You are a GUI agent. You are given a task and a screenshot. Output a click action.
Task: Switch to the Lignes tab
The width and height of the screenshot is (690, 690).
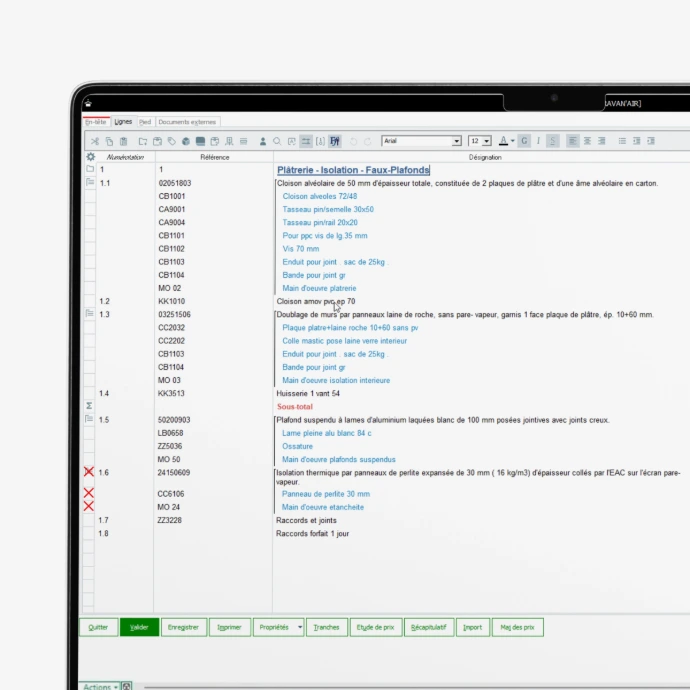click(123, 122)
